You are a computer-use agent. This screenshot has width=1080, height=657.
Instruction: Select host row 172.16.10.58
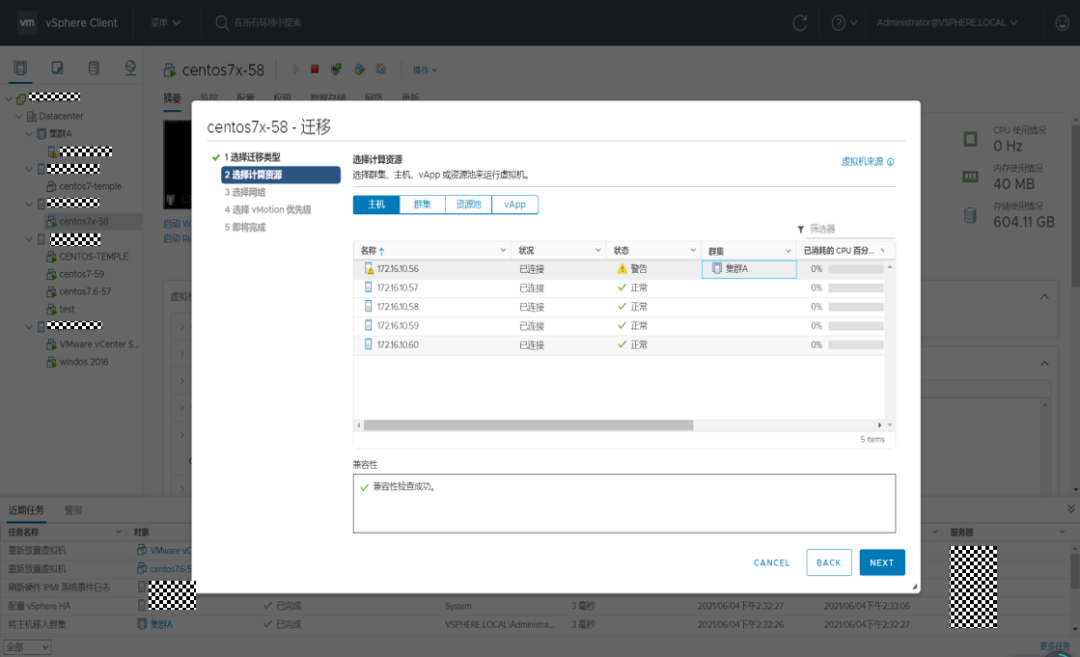pyautogui.click(x=619, y=306)
